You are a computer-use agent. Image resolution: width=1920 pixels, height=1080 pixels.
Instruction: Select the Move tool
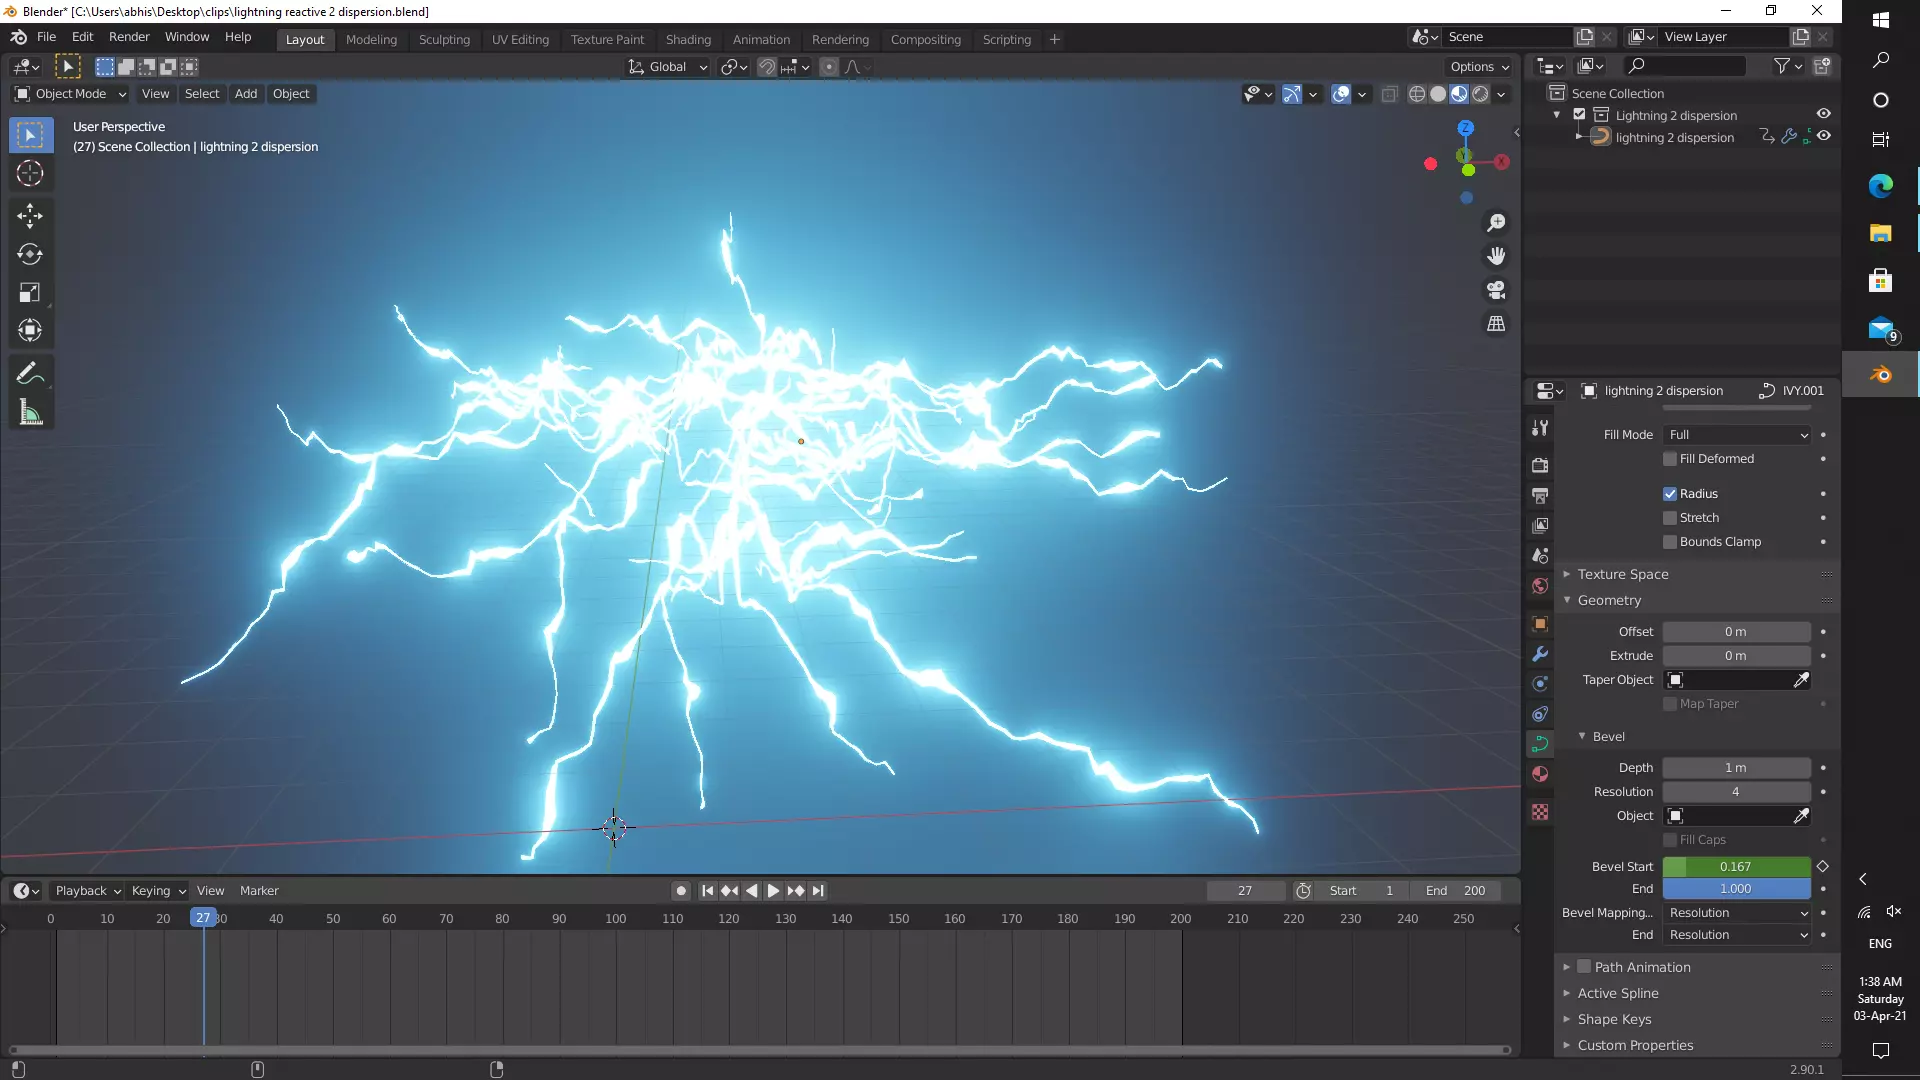(x=30, y=215)
